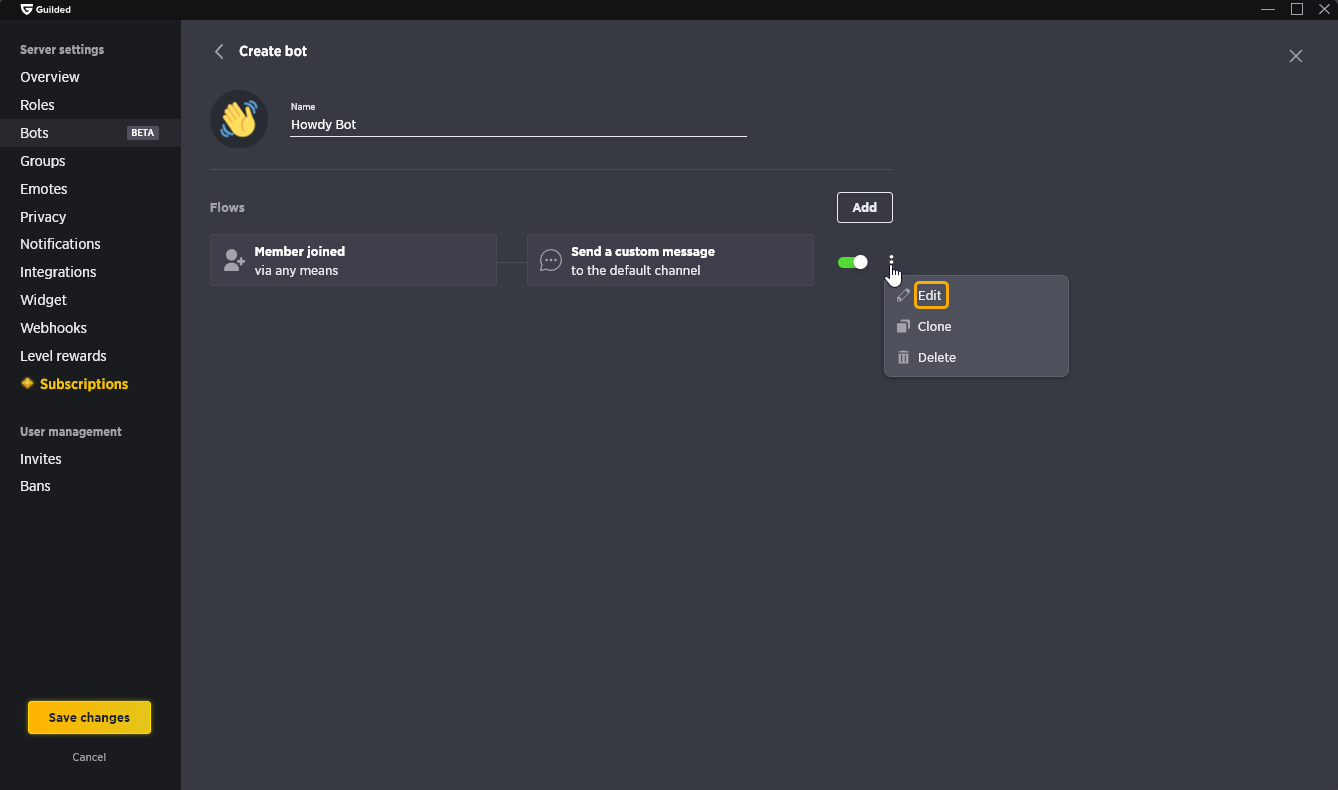This screenshot has width=1338, height=790.
Task: Click the Flows section label
Action: tap(227, 208)
